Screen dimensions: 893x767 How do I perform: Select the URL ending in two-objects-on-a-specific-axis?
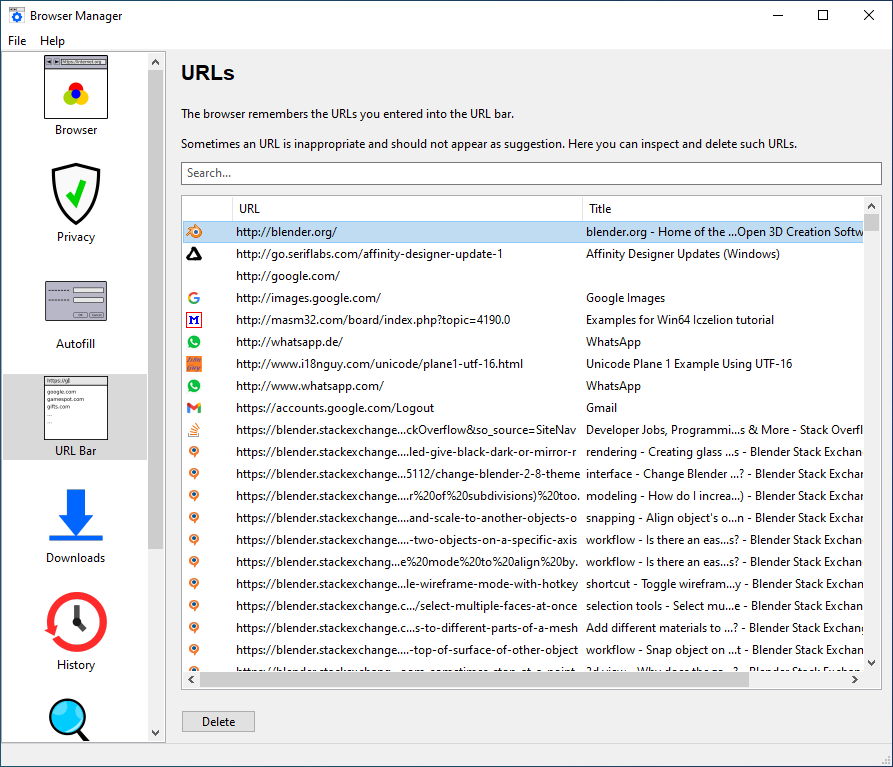coord(407,540)
